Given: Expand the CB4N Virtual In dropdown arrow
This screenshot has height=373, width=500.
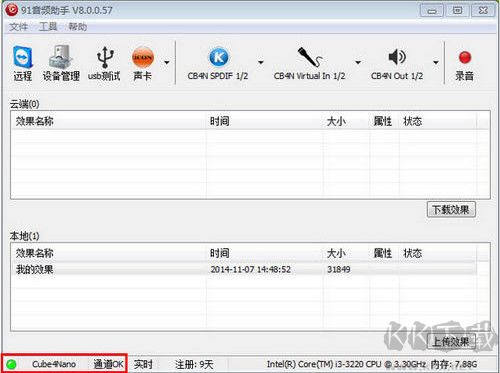Looking at the screenshot, I should (x=358, y=62).
